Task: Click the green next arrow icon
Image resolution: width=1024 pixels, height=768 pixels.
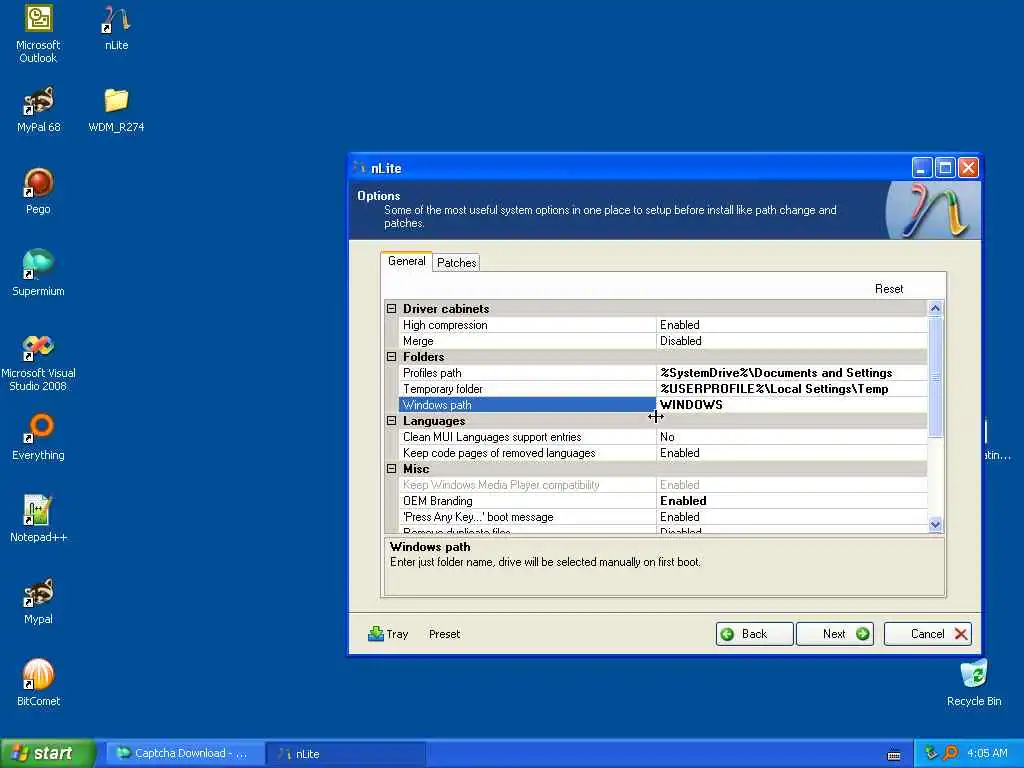Action: point(863,633)
